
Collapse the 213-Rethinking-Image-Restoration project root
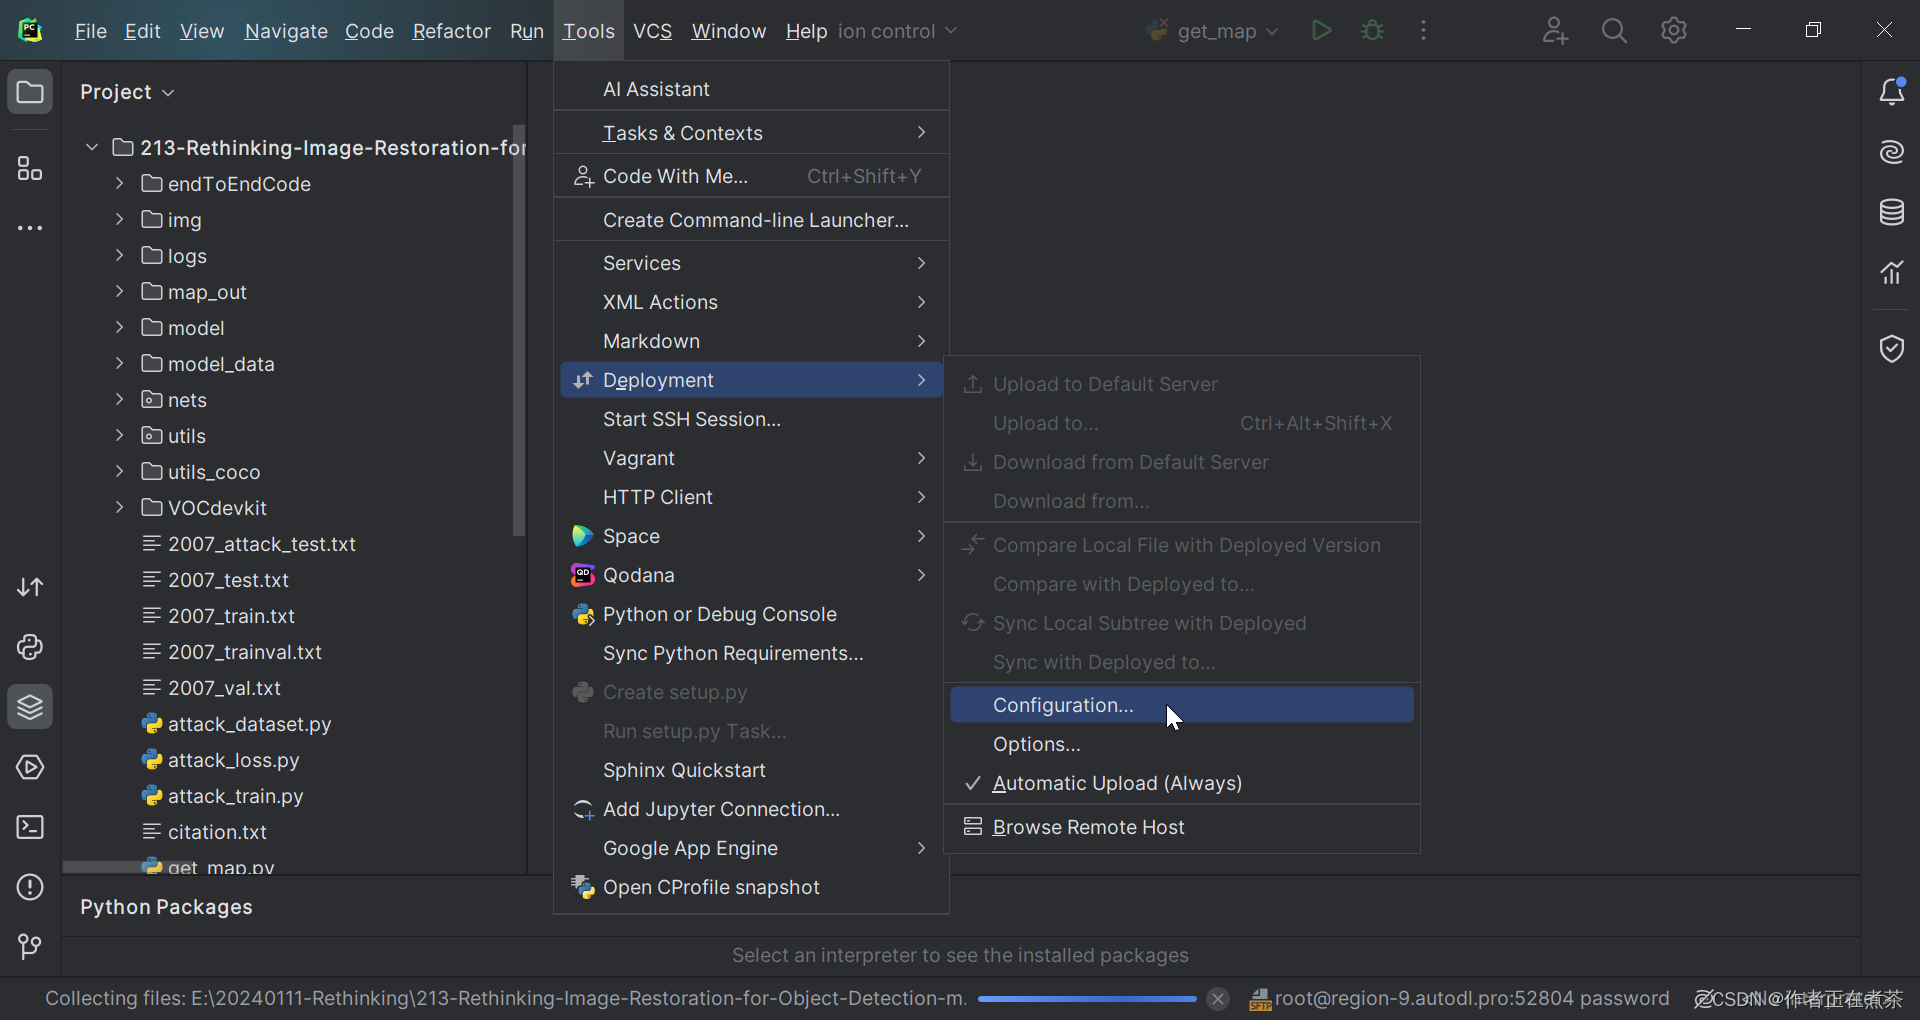pyautogui.click(x=91, y=147)
